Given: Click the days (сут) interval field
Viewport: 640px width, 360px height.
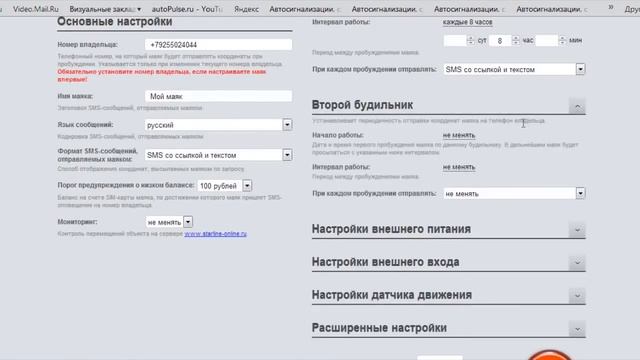Looking at the screenshot, I should coord(455,40).
